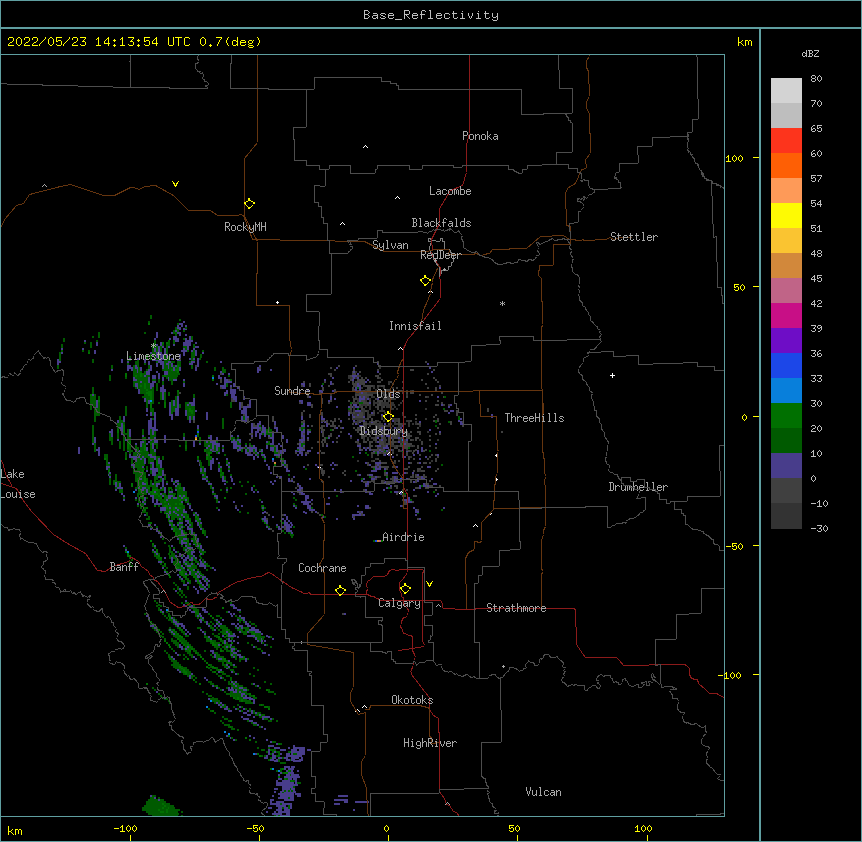Click the Airdrie city label
862x842 pixels.
tap(404, 537)
